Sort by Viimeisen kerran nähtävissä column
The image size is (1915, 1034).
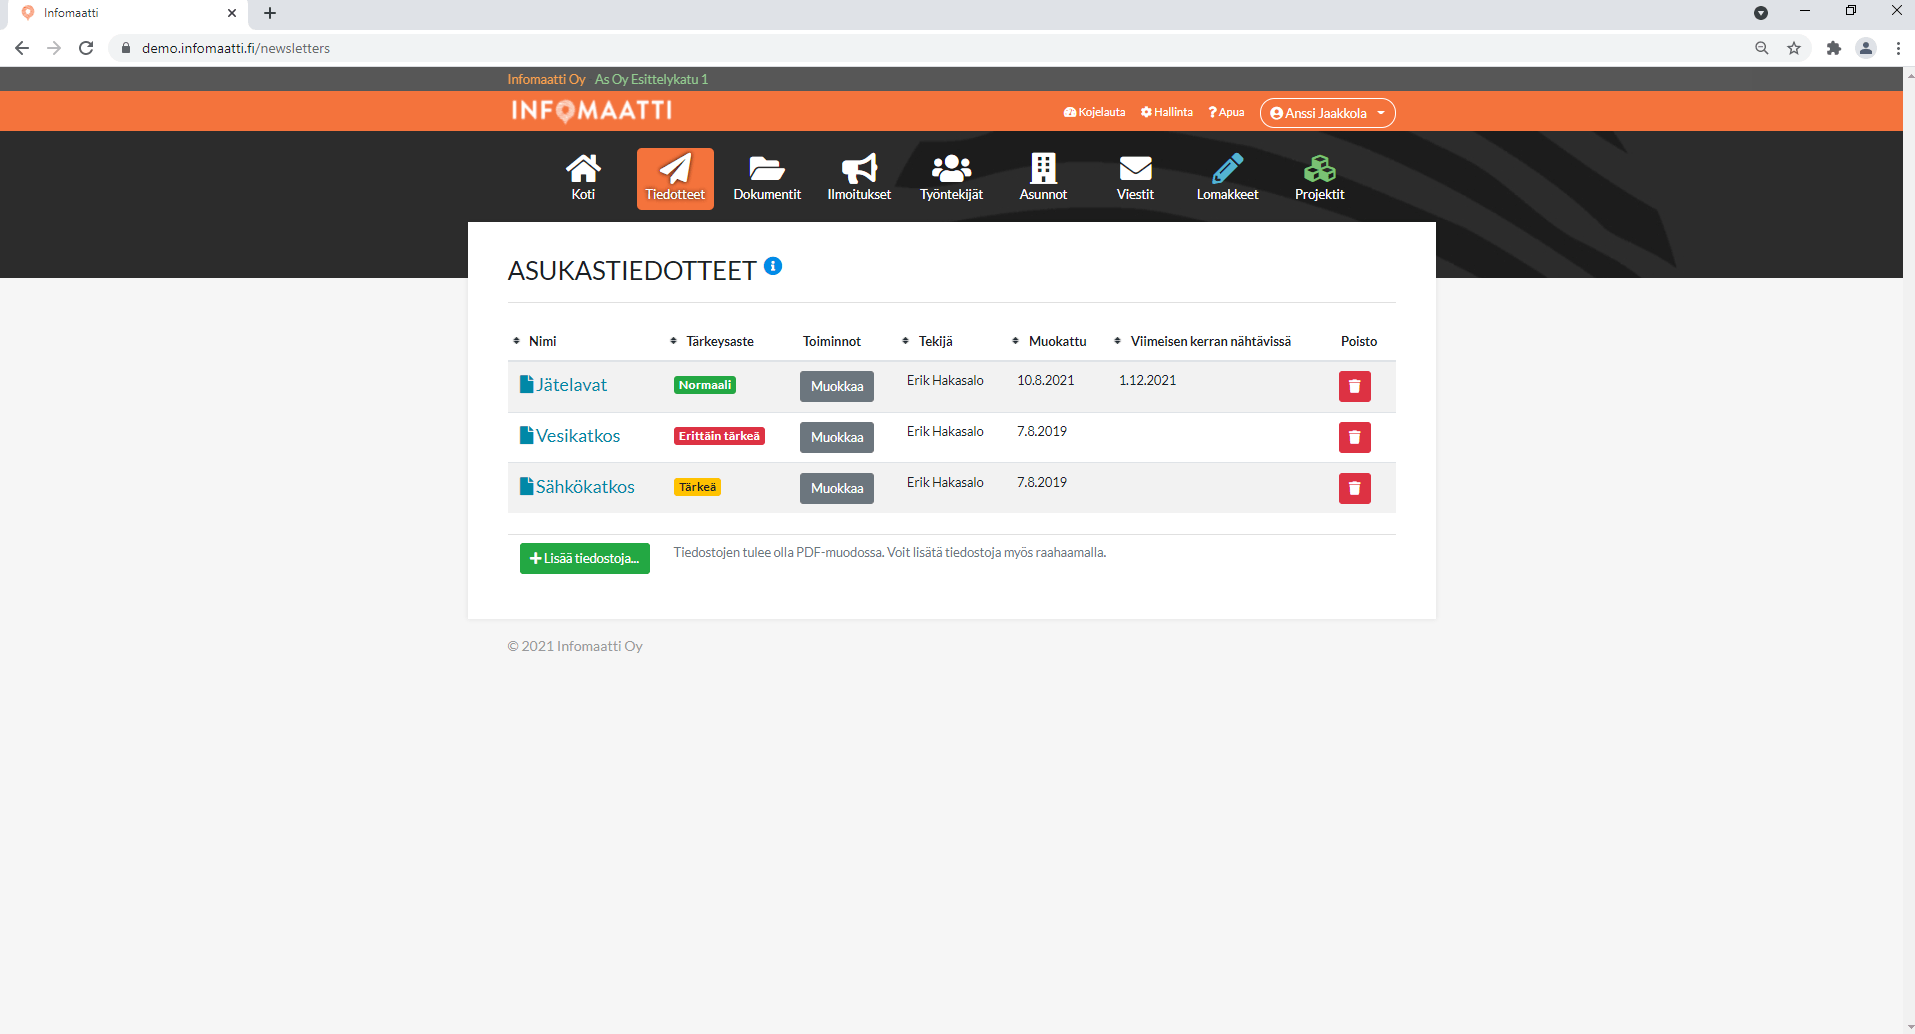[1202, 341]
